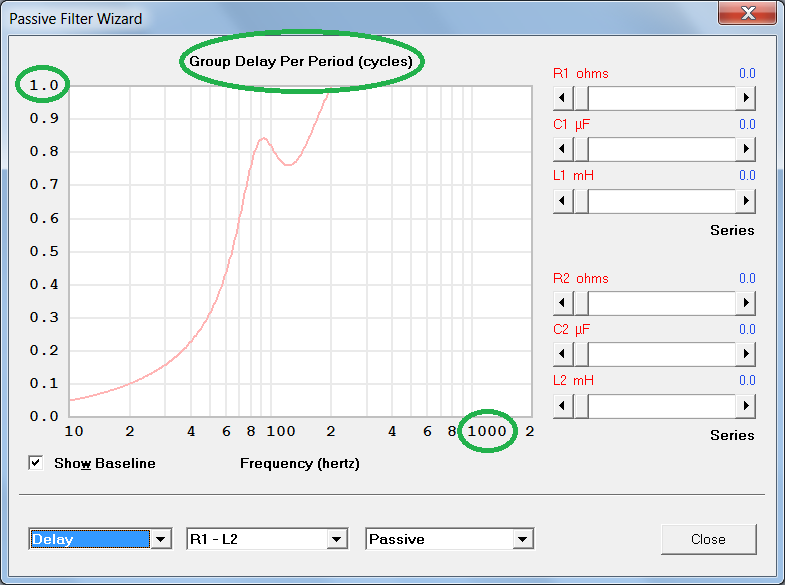
Task: Click the right arrow of the L2 mH slider
Action: coord(745,406)
